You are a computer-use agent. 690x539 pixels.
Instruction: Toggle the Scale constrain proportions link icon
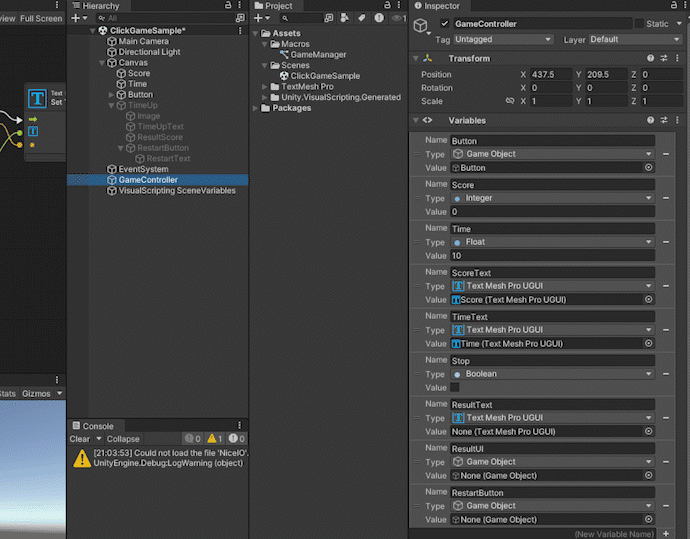pyautogui.click(x=510, y=101)
